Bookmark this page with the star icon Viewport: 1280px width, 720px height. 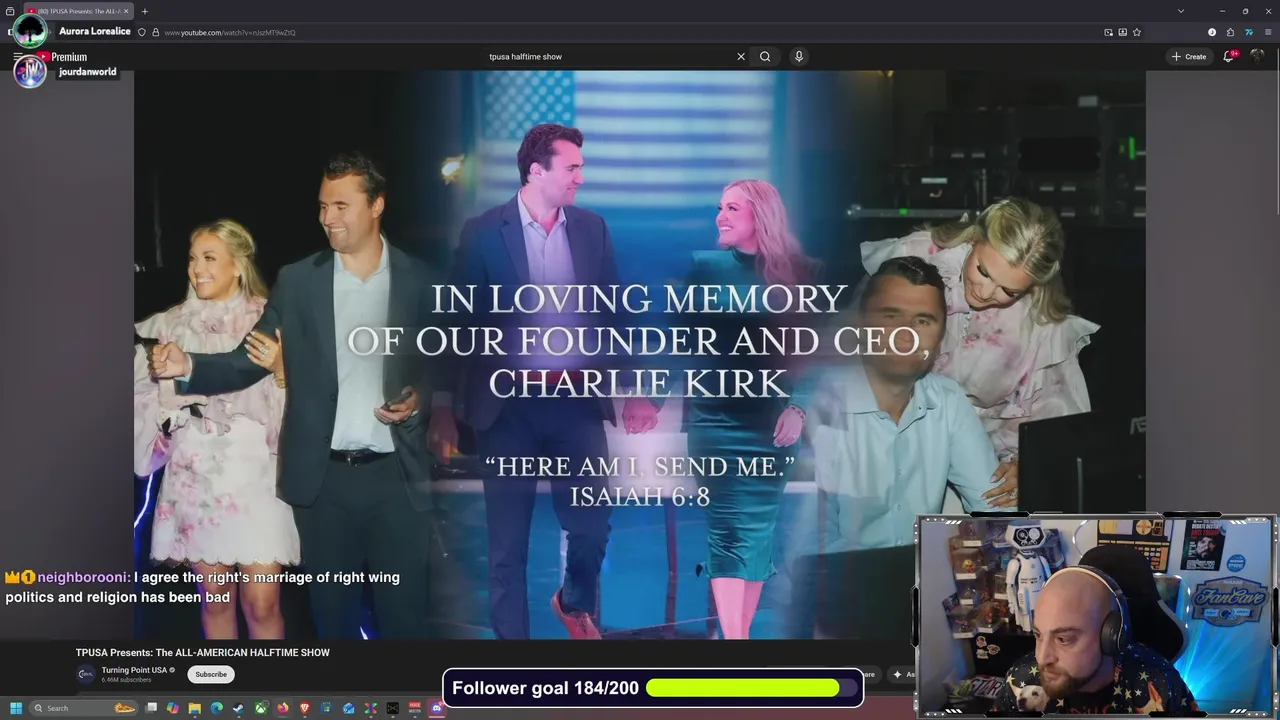click(1137, 32)
